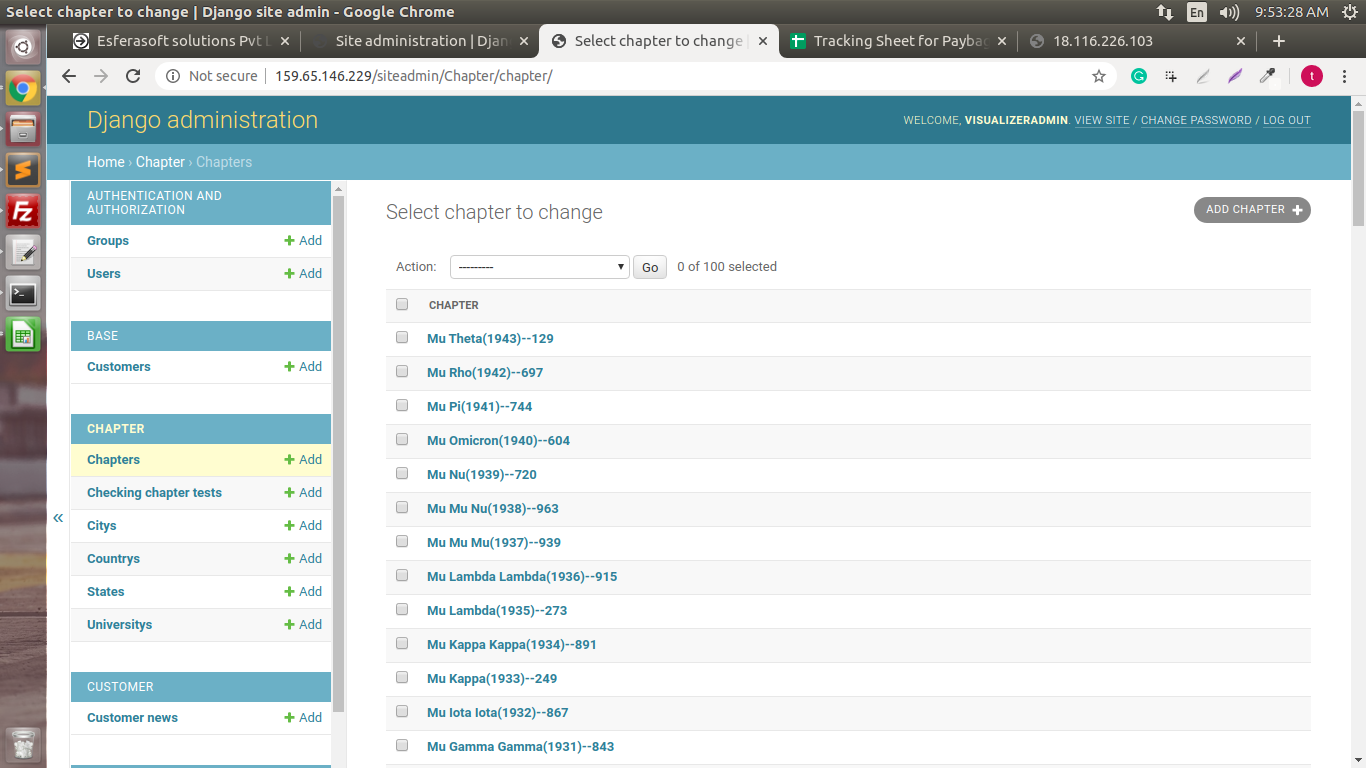Open the Action dropdown menu

coord(539,267)
